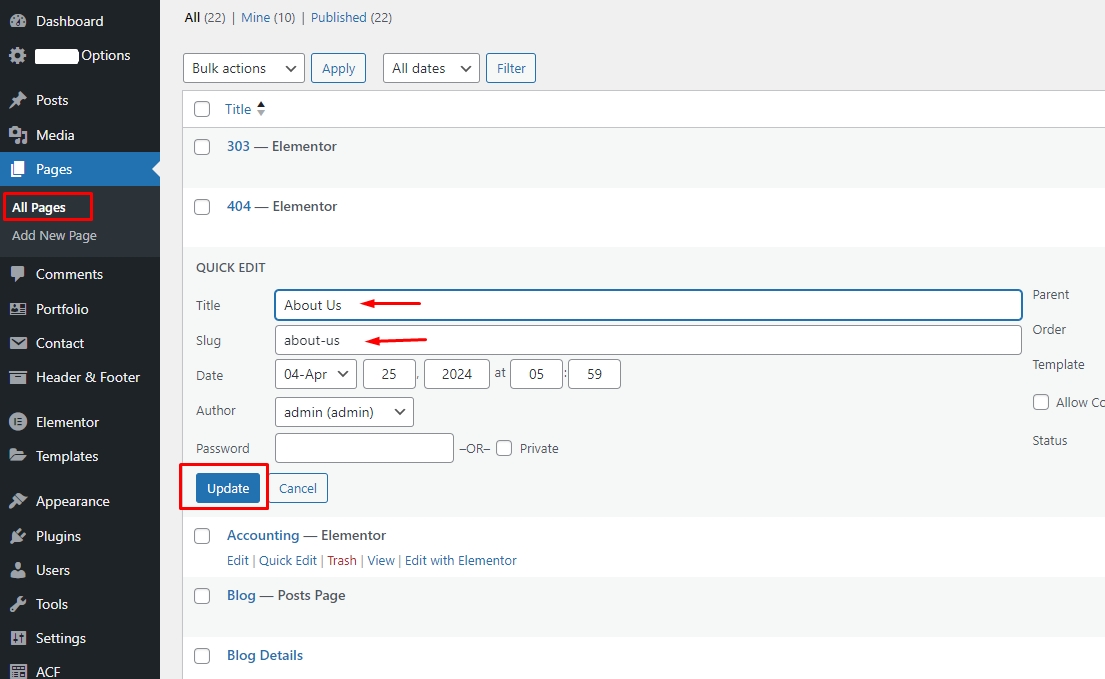1105x679 pixels.
Task: Click Edit with Elementor link for Accounting
Action: 460,561
